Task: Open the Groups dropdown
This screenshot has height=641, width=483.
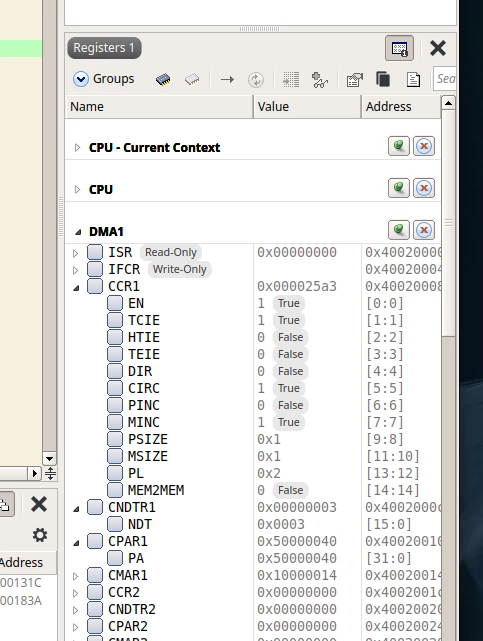Action: (103, 79)
